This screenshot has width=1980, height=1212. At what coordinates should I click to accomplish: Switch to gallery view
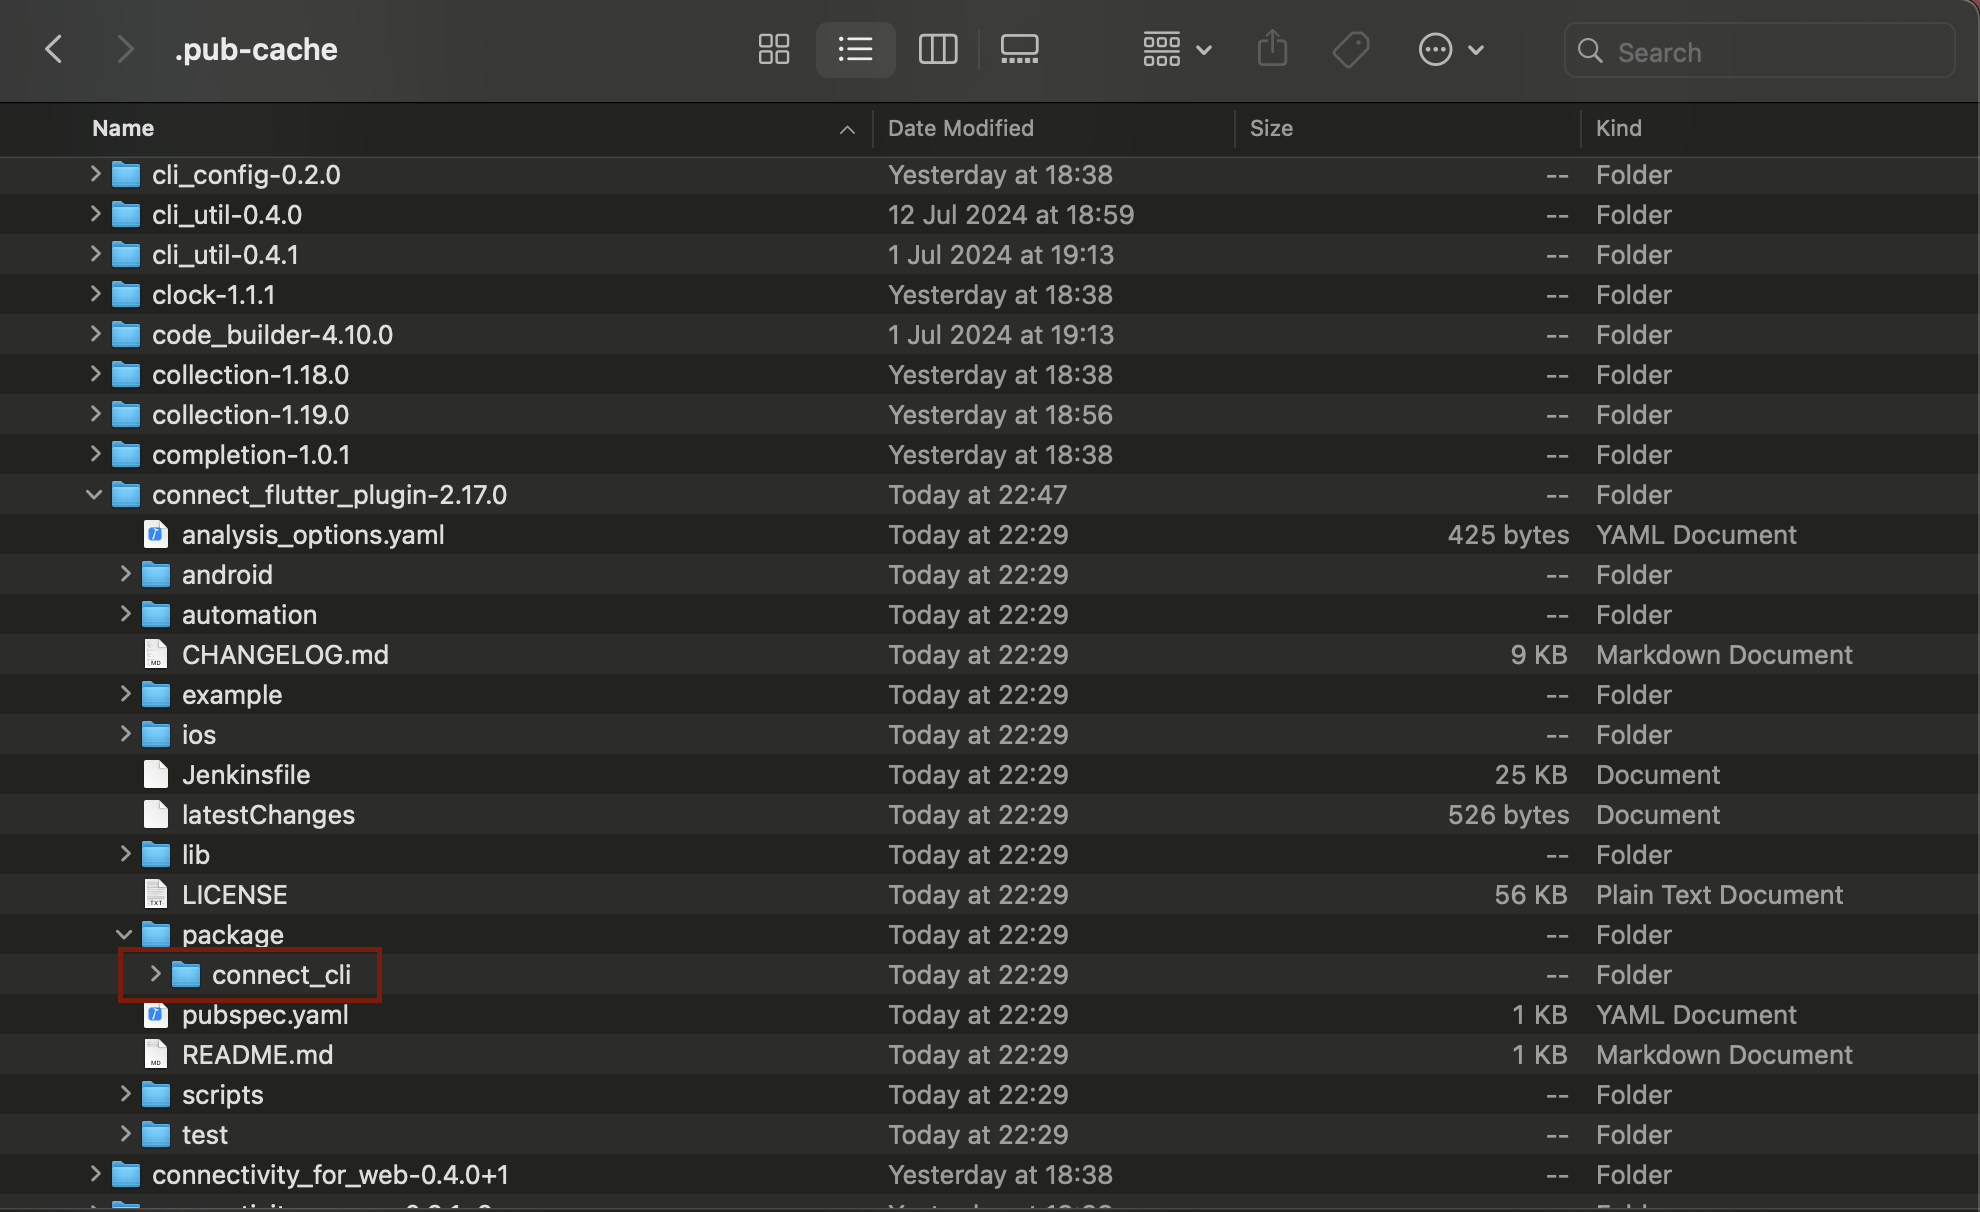point(1020,49)
